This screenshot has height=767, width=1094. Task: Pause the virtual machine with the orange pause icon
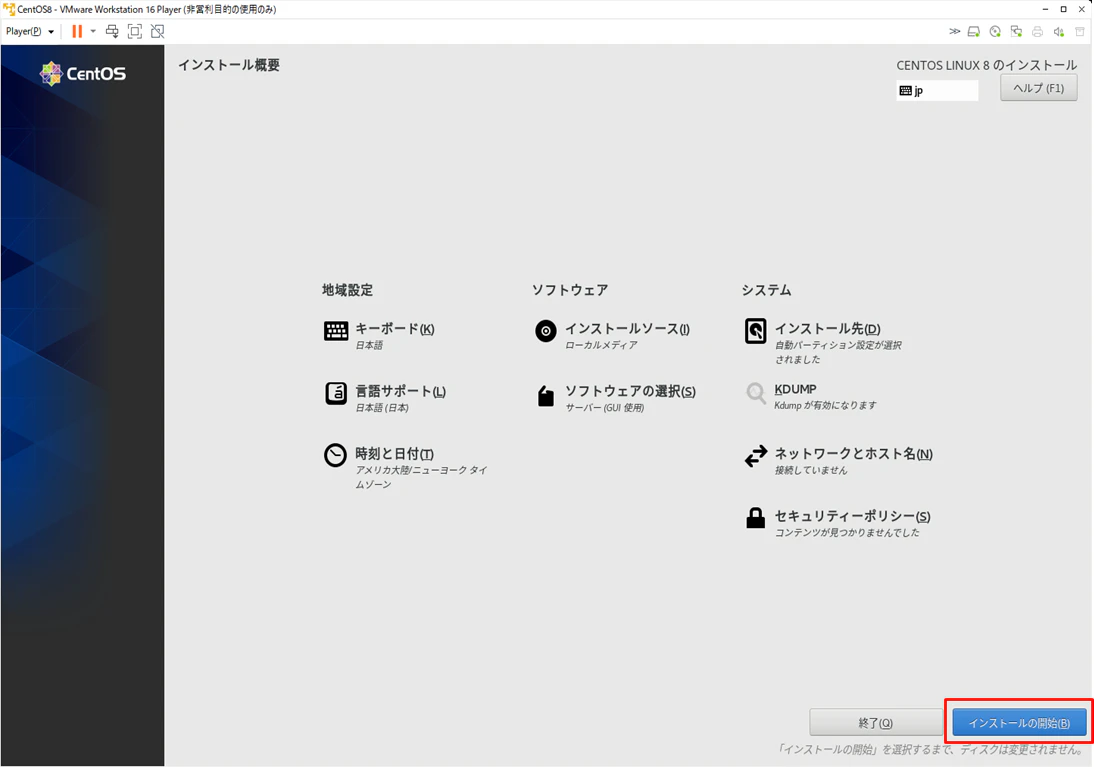[x=77, y=31]
